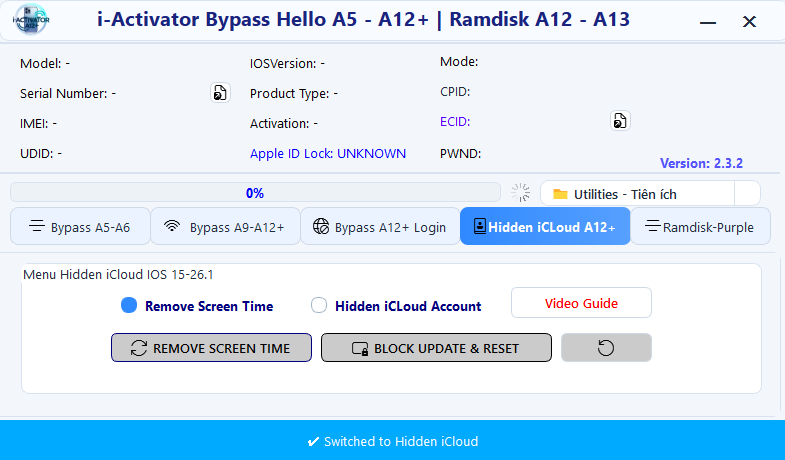Image resolution: width=785 pixels, height=460 pixels.
Task: Click the Mode: label
Action: point(459,62)
